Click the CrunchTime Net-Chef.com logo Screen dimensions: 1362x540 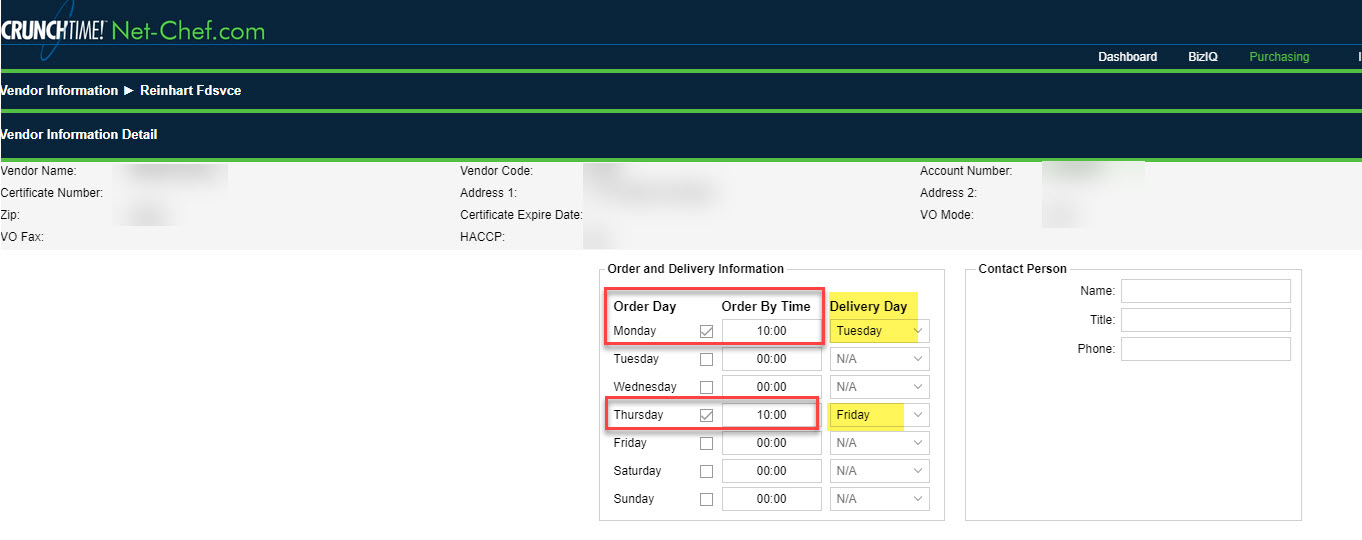pos(132,30)
